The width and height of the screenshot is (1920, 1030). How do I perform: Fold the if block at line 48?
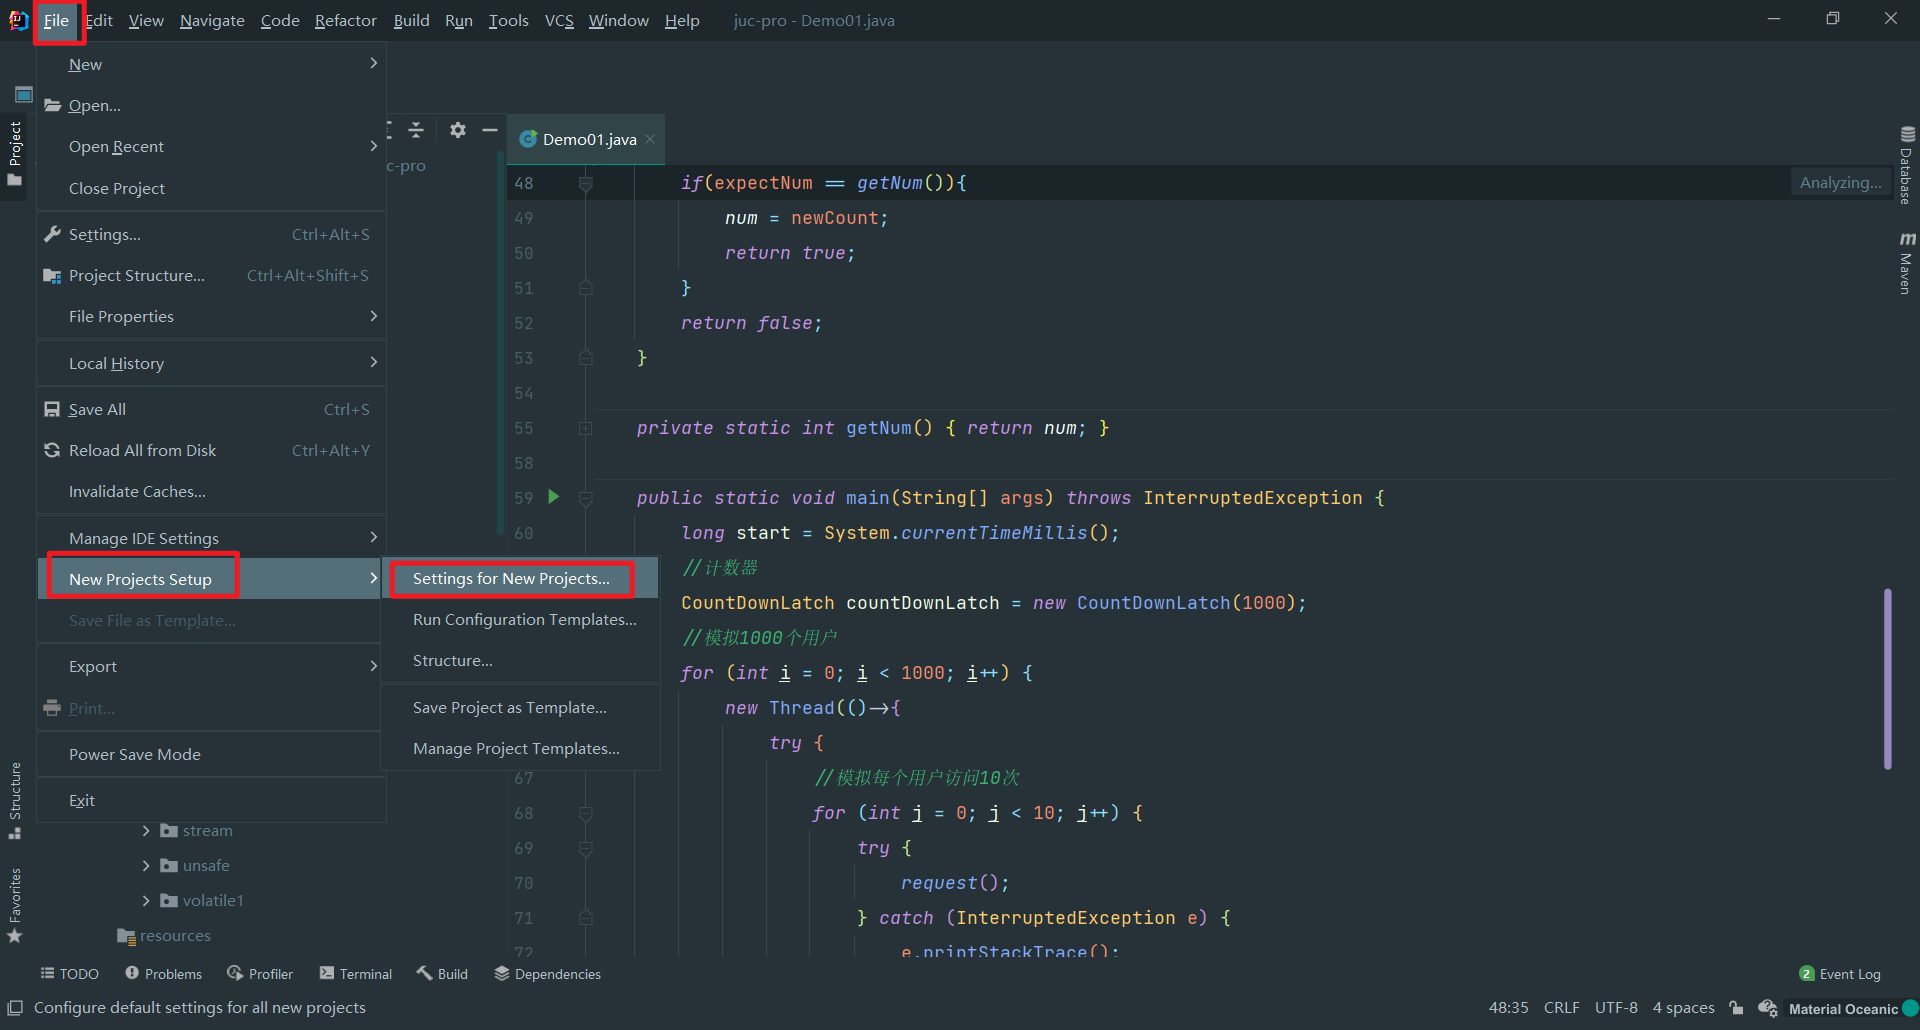coord(586,183)
